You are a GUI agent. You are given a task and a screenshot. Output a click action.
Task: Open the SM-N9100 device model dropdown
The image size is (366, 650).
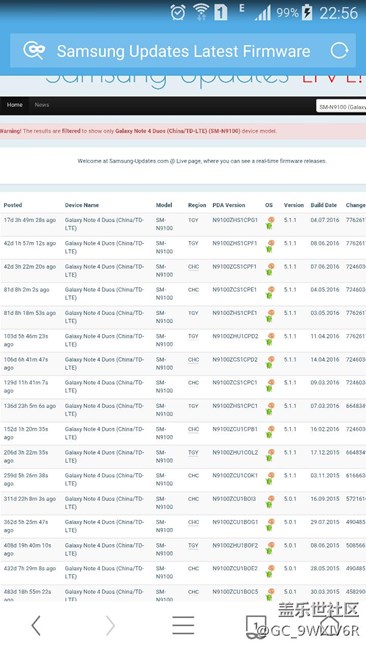tap(341, 107)
